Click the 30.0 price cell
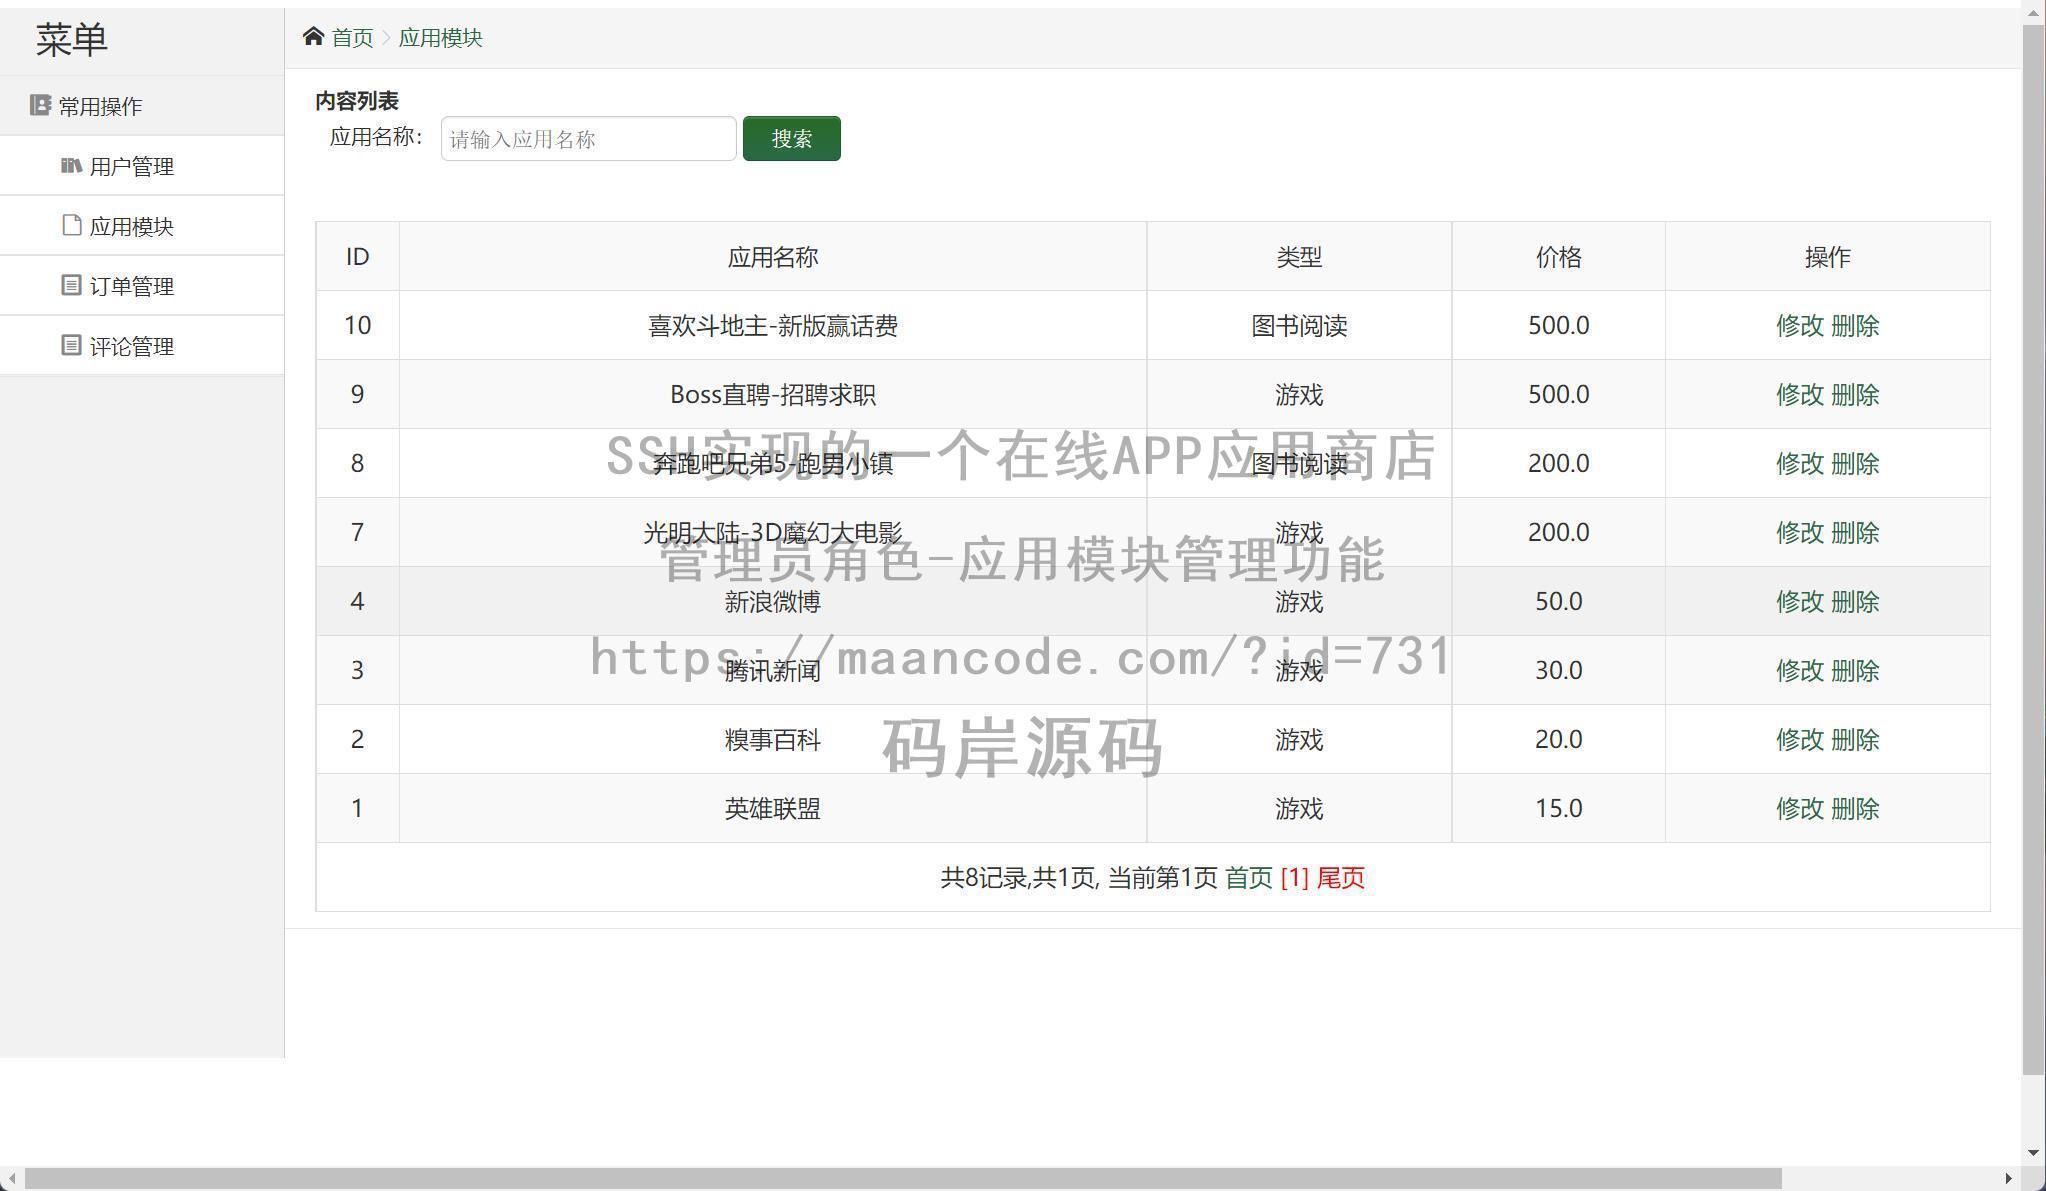The width and height of the screenshot is (2046, 1191). click(x=1558, y=671)
